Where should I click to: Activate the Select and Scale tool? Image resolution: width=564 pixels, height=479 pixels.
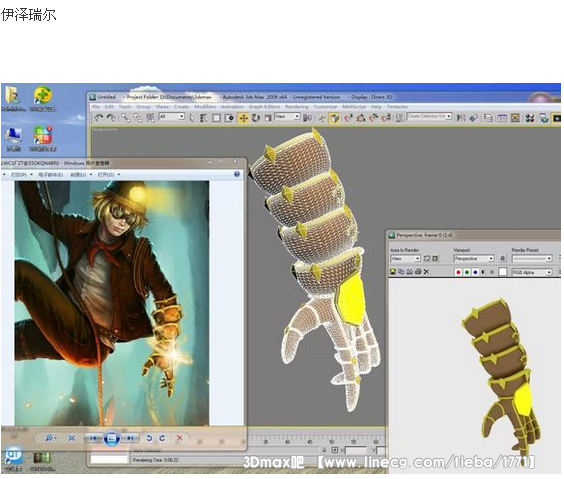(x=268, y=118)
